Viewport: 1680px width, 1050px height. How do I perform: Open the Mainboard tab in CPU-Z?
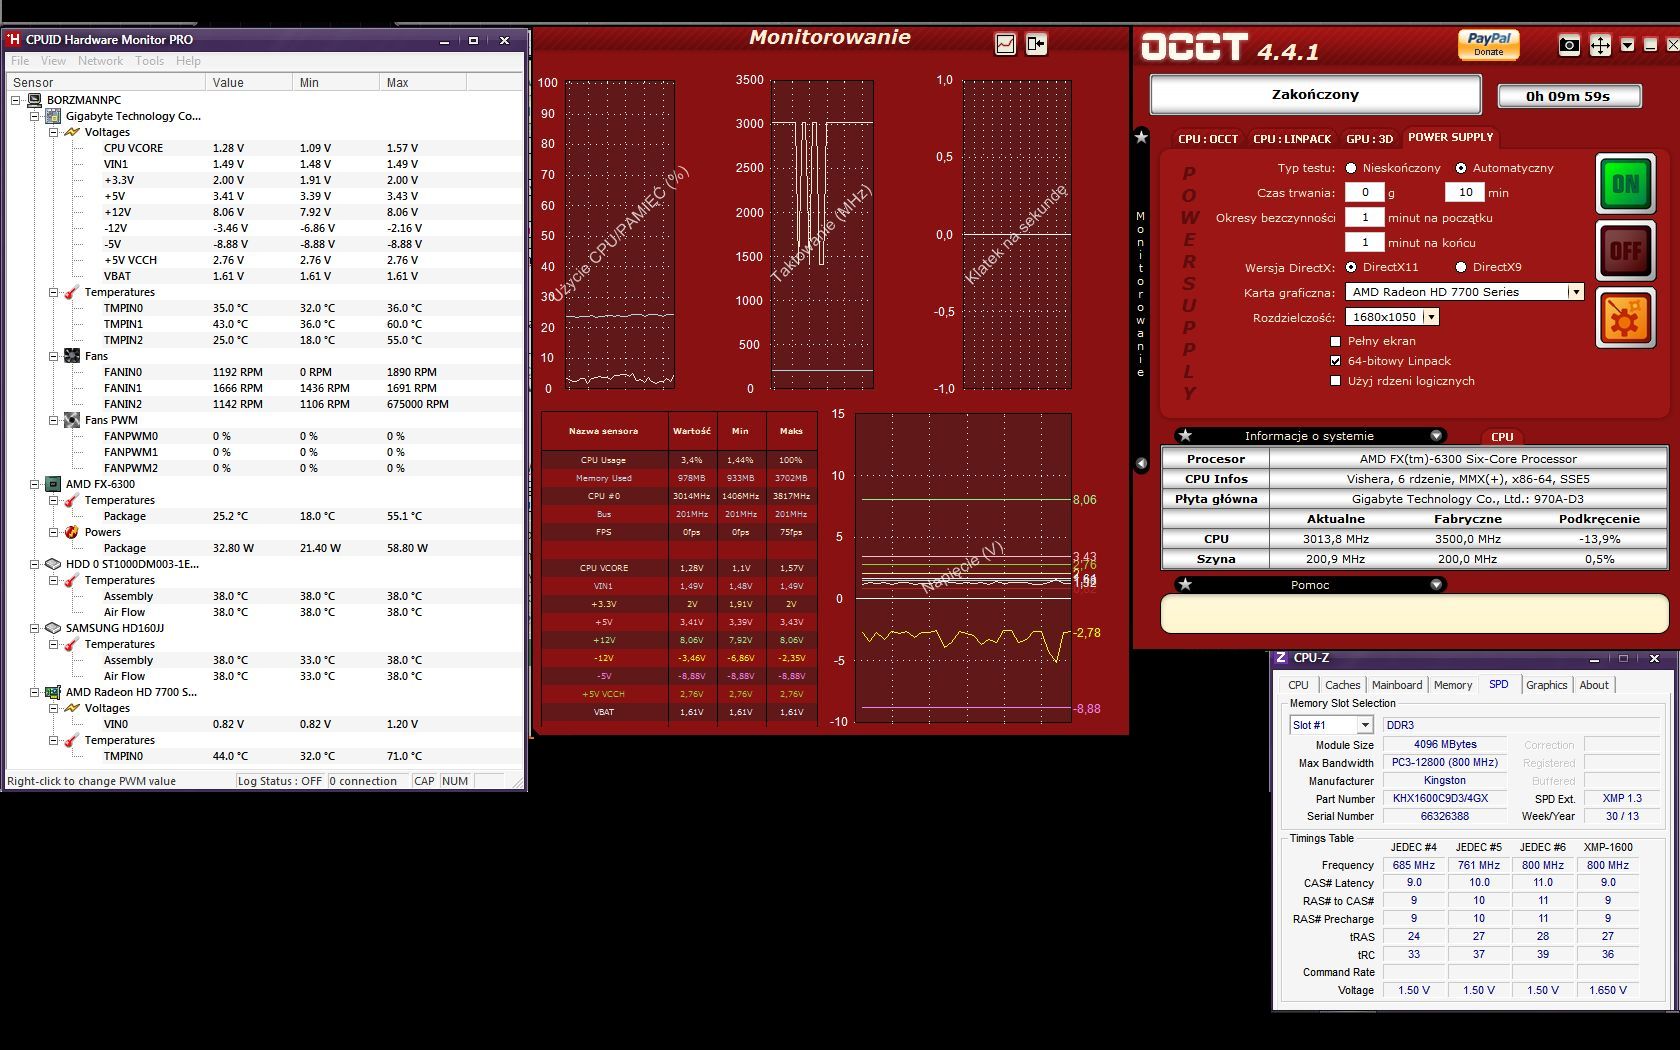point(1396,685)
